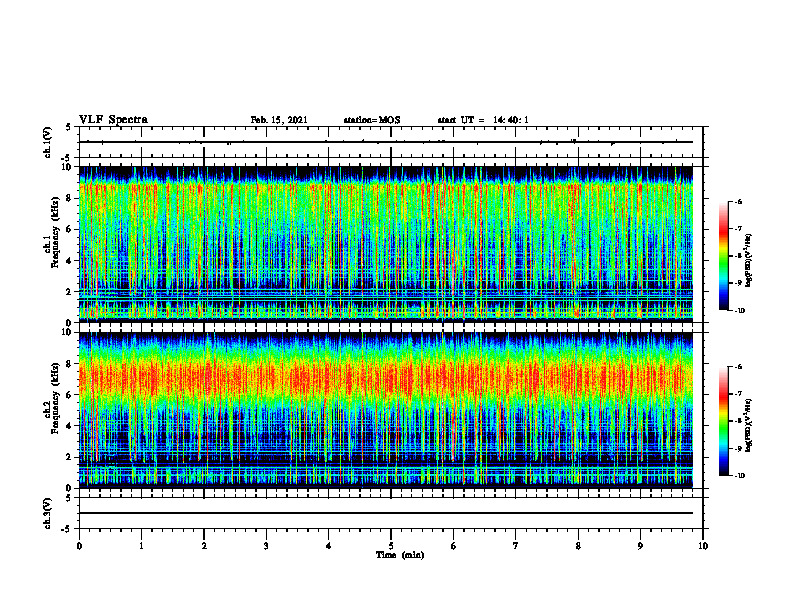The width and height of the screenshot is (792, 612).
Task: Click the "1" minute tick label
Action: click(141, 546)
